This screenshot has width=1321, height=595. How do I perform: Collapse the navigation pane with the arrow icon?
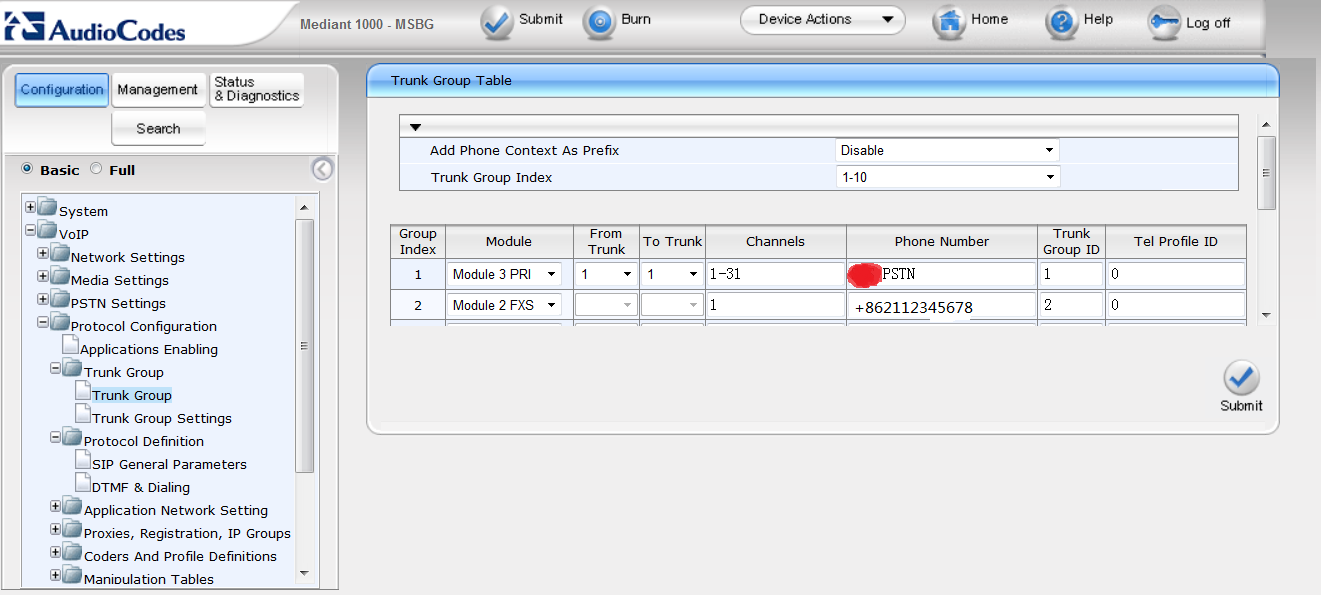point(322,169)
